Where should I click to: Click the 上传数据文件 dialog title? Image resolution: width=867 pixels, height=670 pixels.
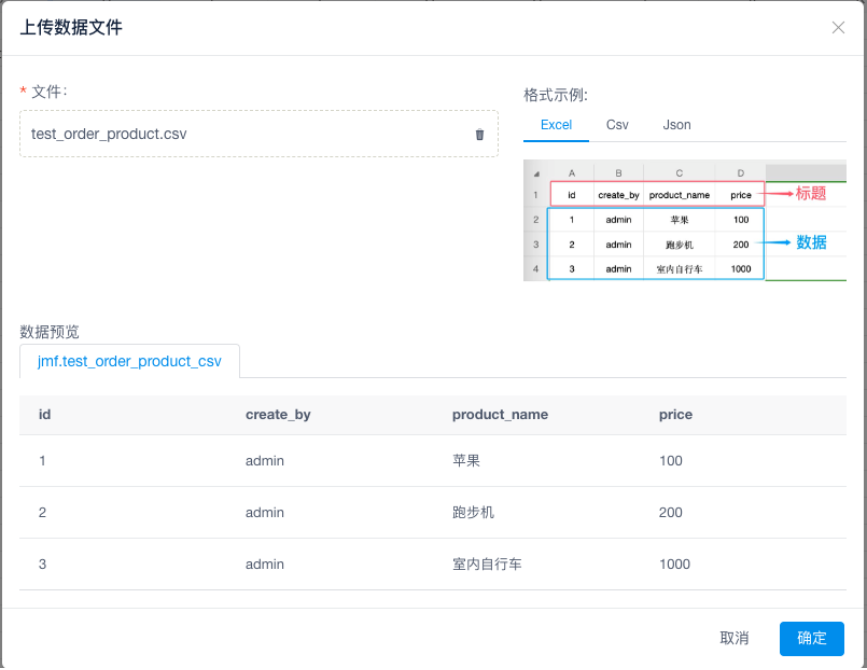(x=71, y=27)
